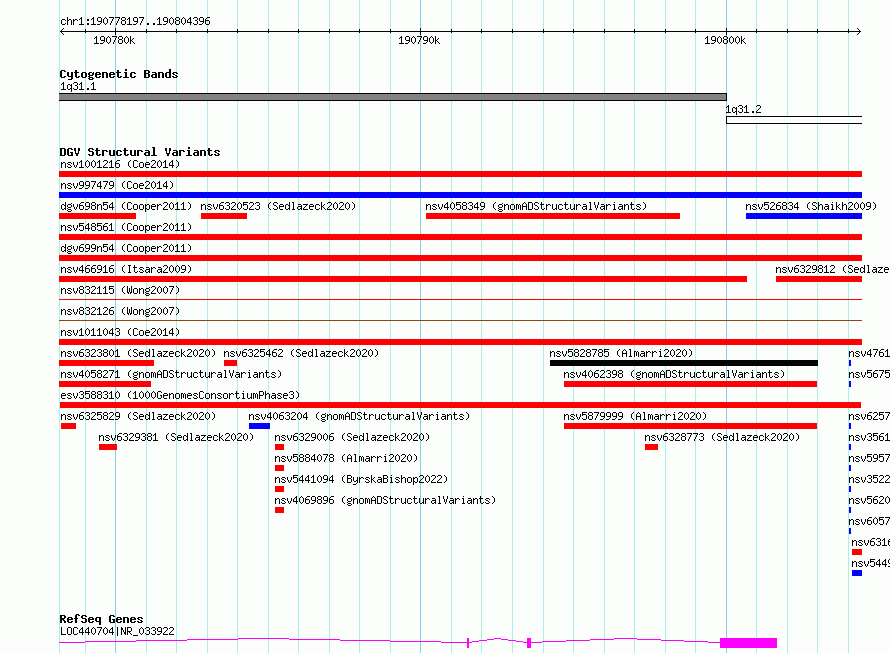Open variant dgv698n54 (Cooper2011) label

coord(126,206)
